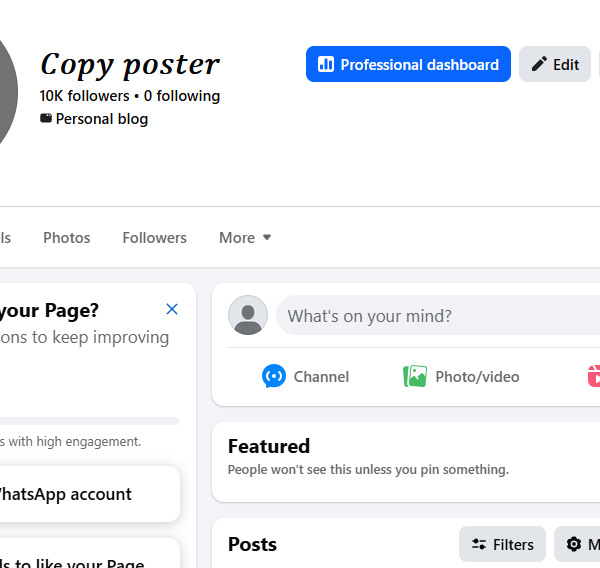Dismiss the page improvement card
Screen dimensions: 600x568
click(172, 309)
